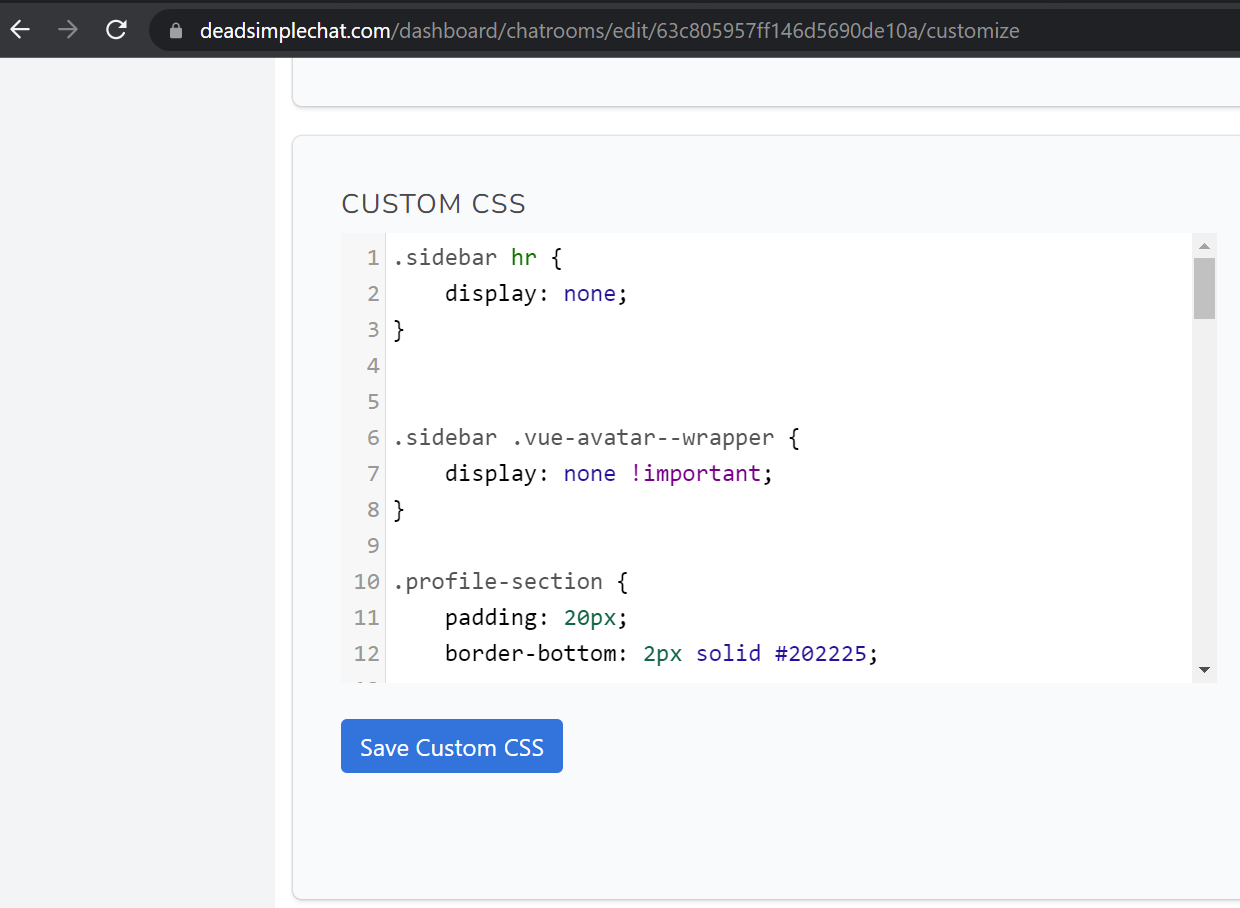
Task: Click the none value on line 2
Action: (590, 293)
